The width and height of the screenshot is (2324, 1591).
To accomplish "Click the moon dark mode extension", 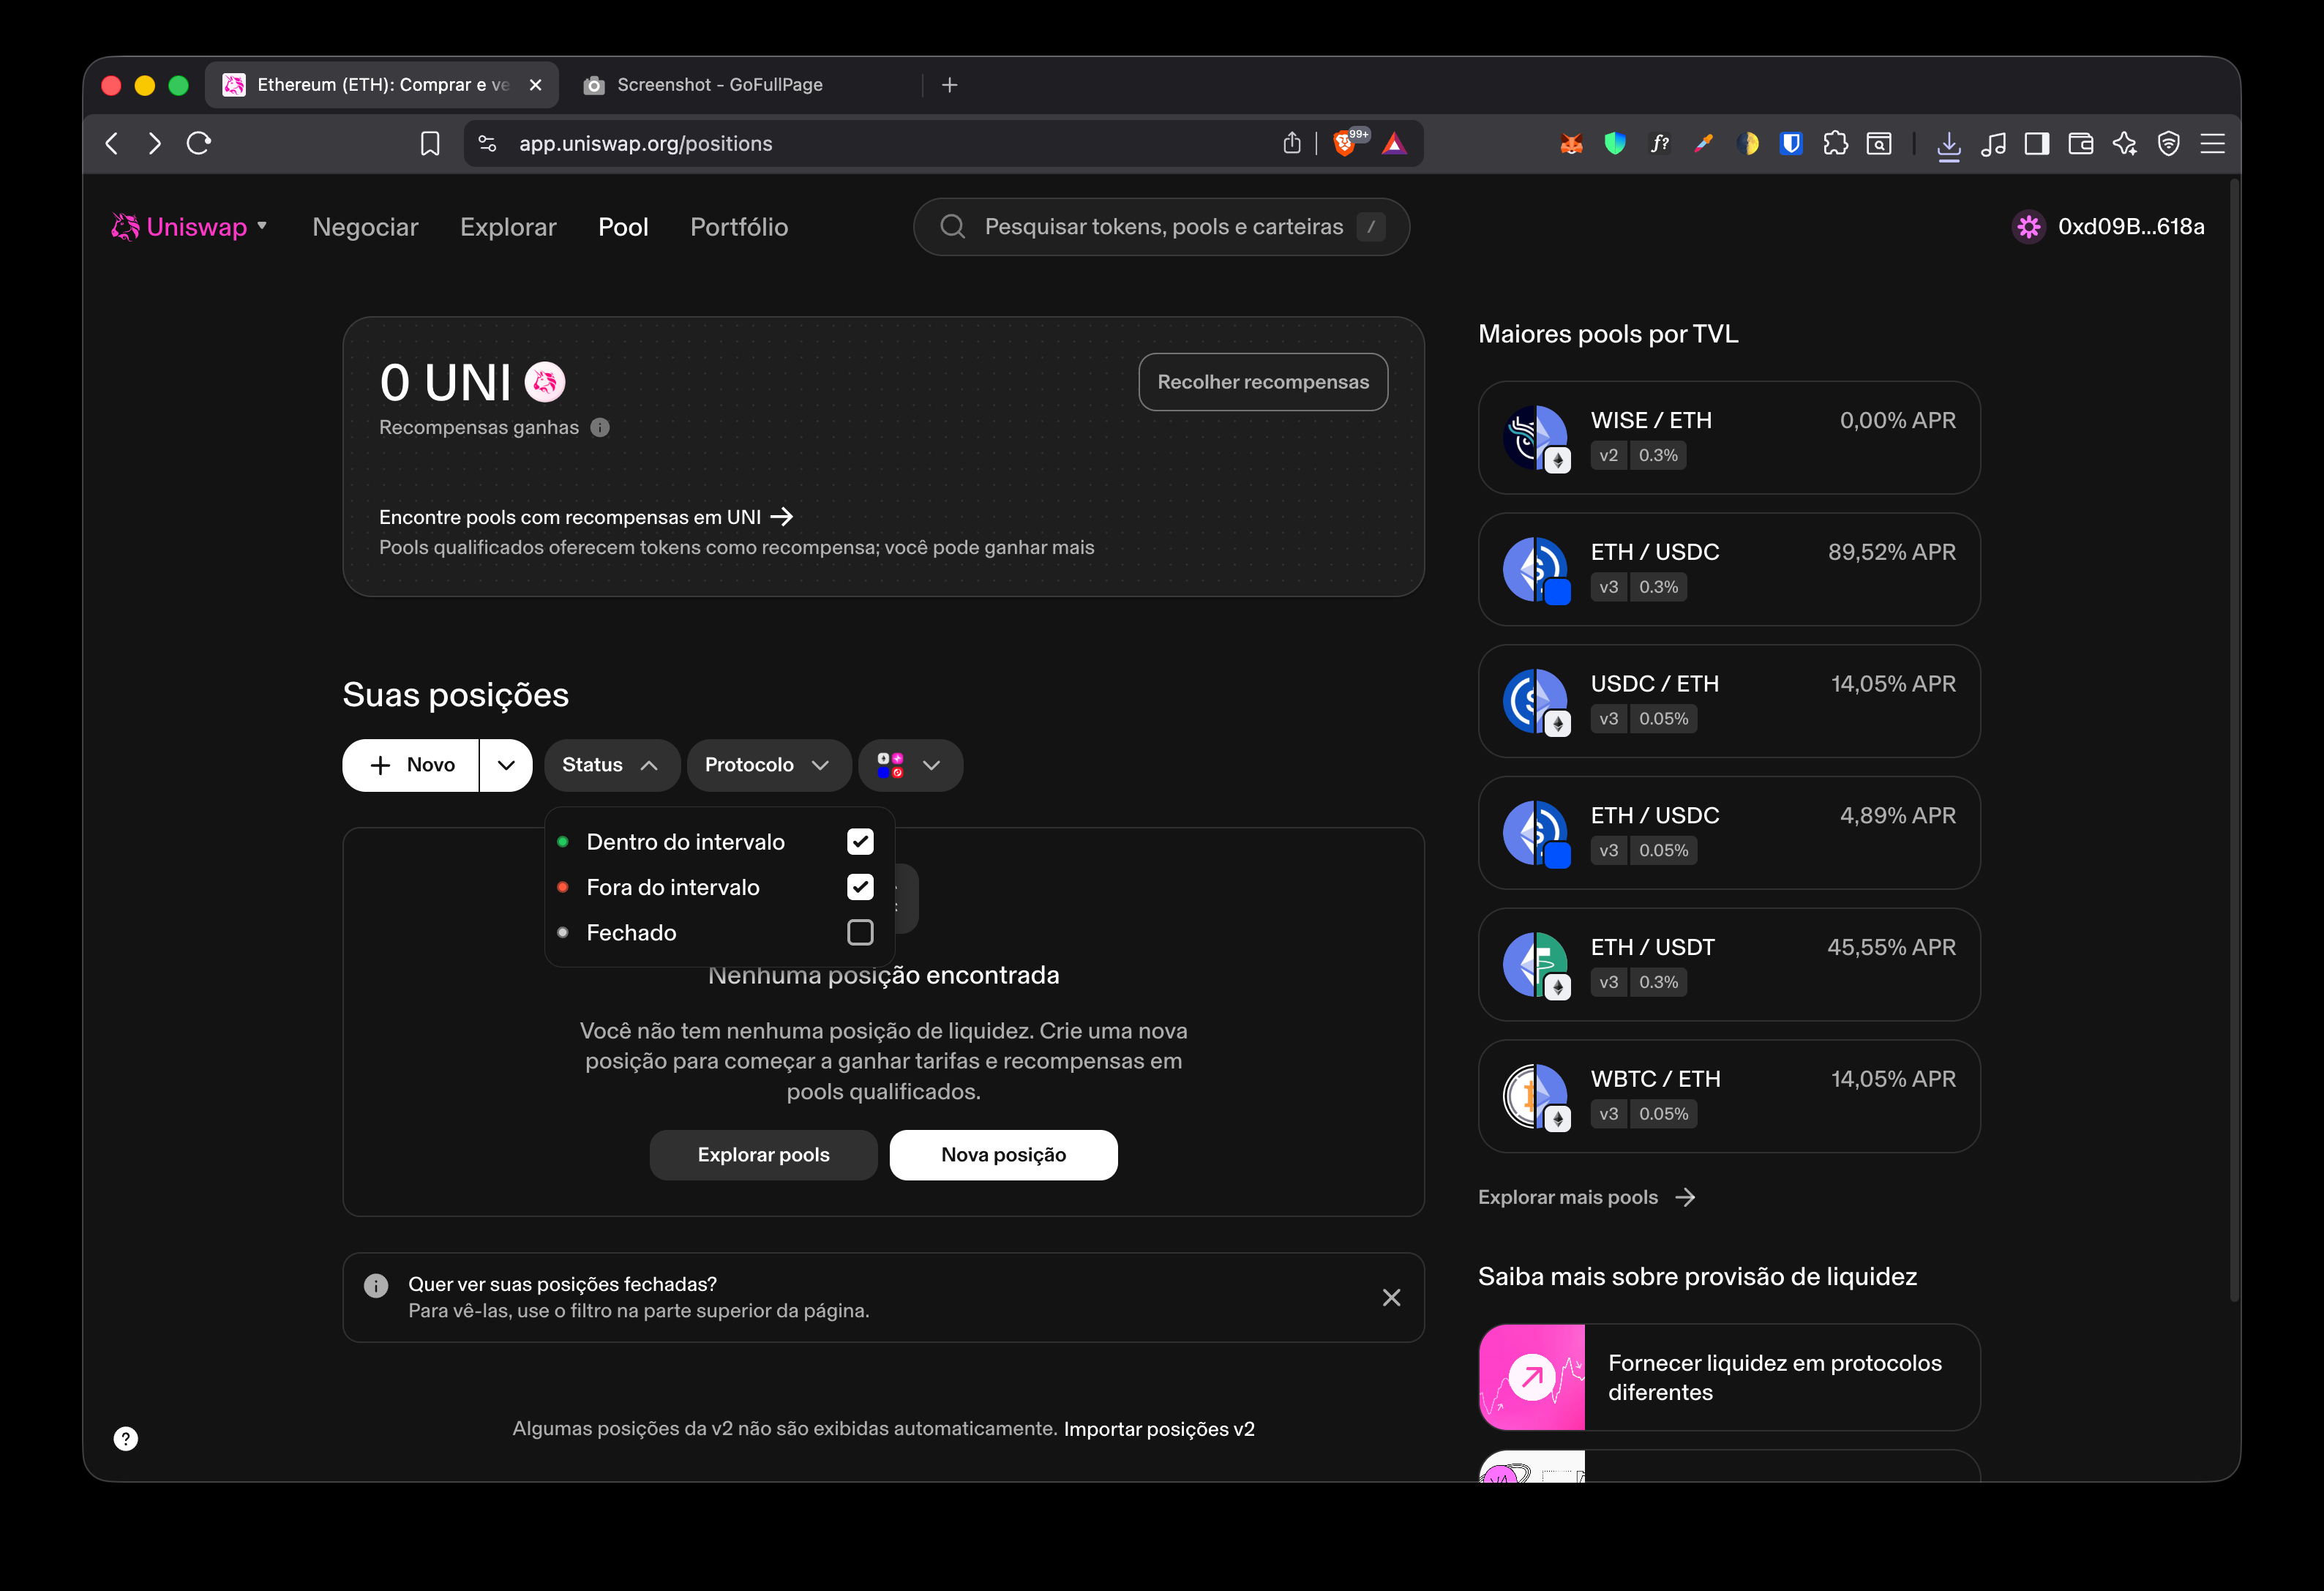I will point(1747,144).
